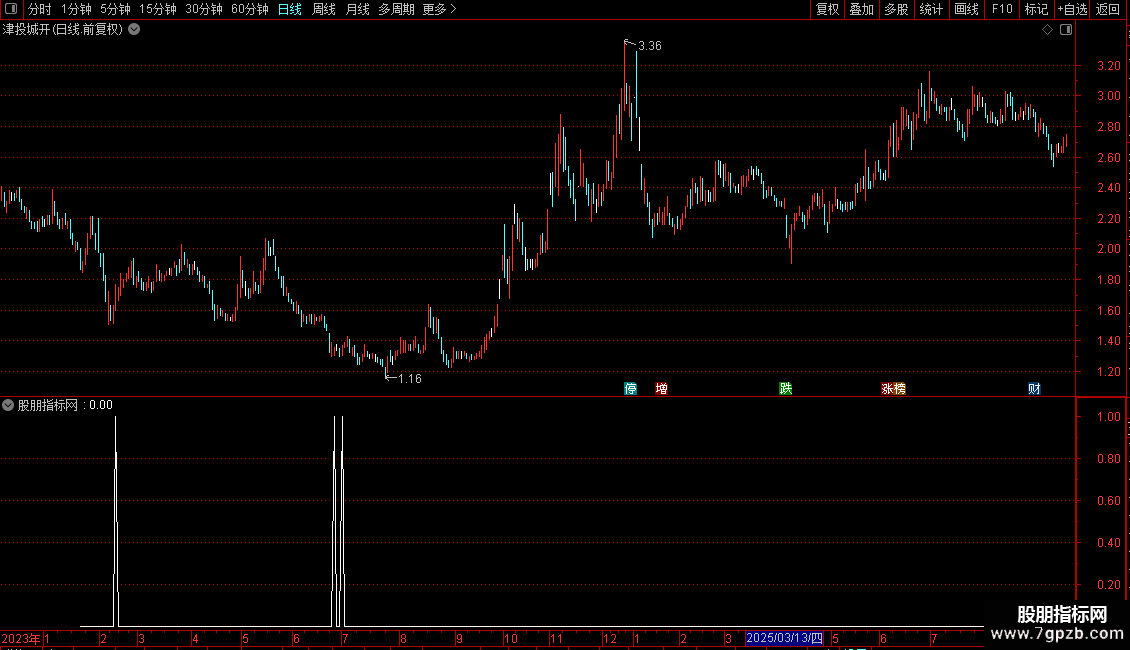This screenshot has width=1130, height=650.
Task: Open the 多股 multi-stock view
Action: (896, 9)
